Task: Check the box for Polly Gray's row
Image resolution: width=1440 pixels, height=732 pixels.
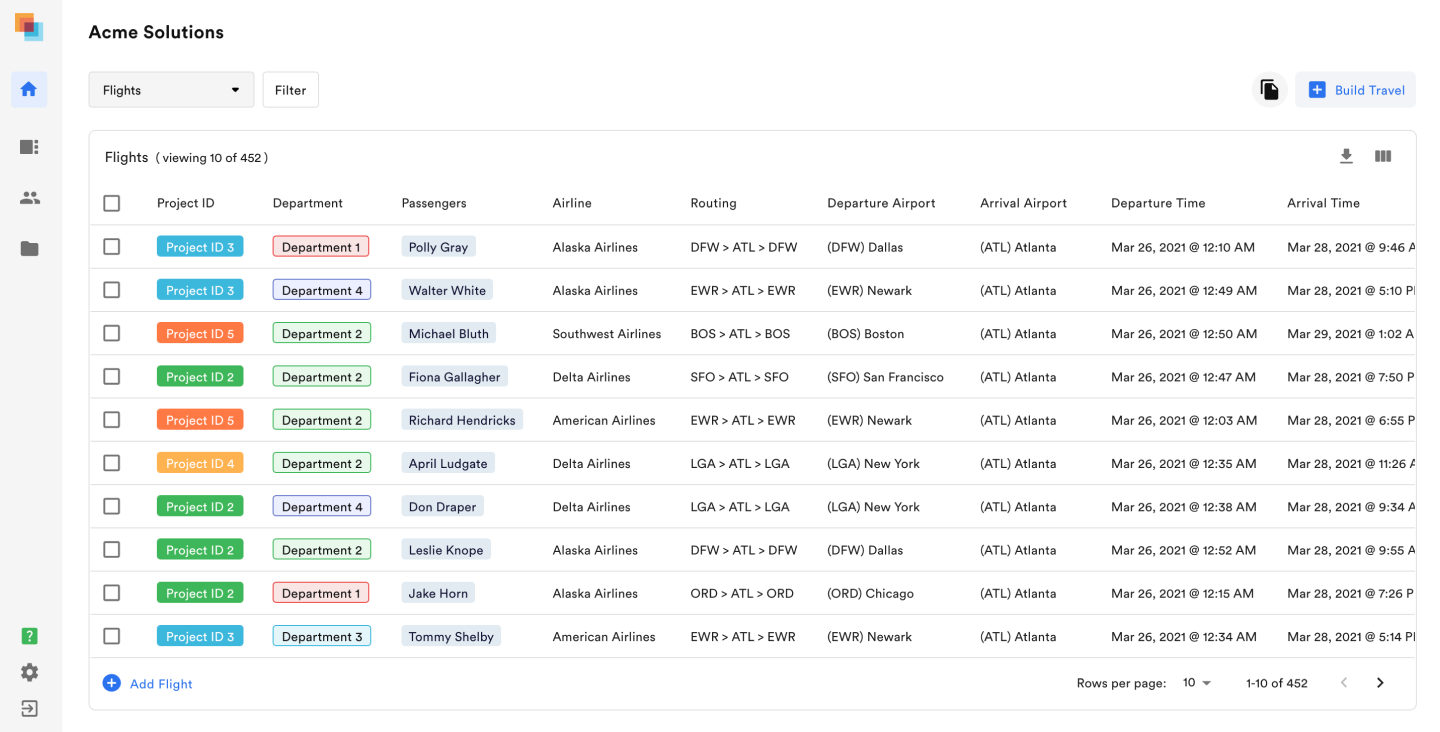Action: (112, 246)
